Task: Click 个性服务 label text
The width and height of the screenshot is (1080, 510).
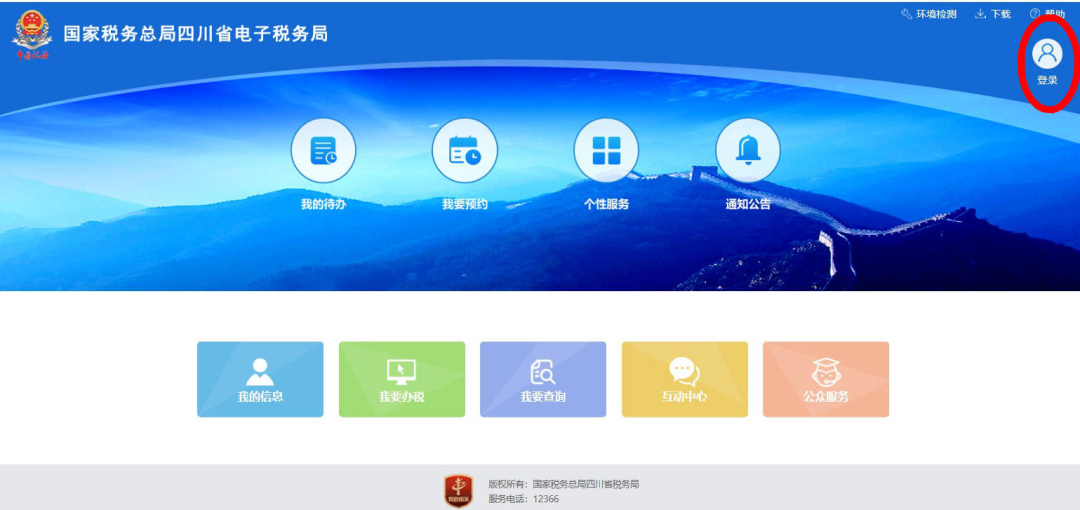Action: point(606,205)
